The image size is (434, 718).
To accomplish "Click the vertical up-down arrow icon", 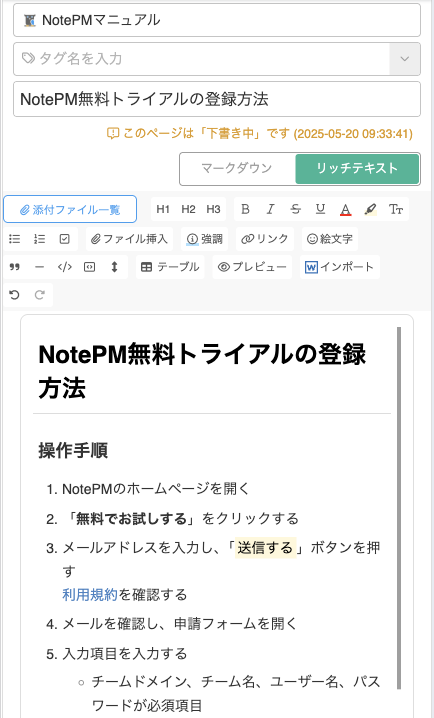I will coord(114,267).
